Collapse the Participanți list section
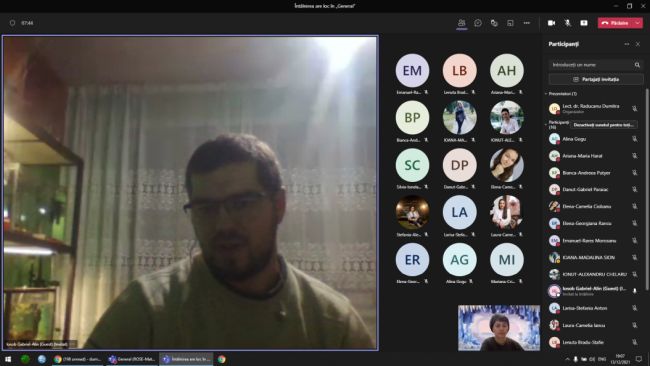650x366 pixels. click(x=546, y=124)
